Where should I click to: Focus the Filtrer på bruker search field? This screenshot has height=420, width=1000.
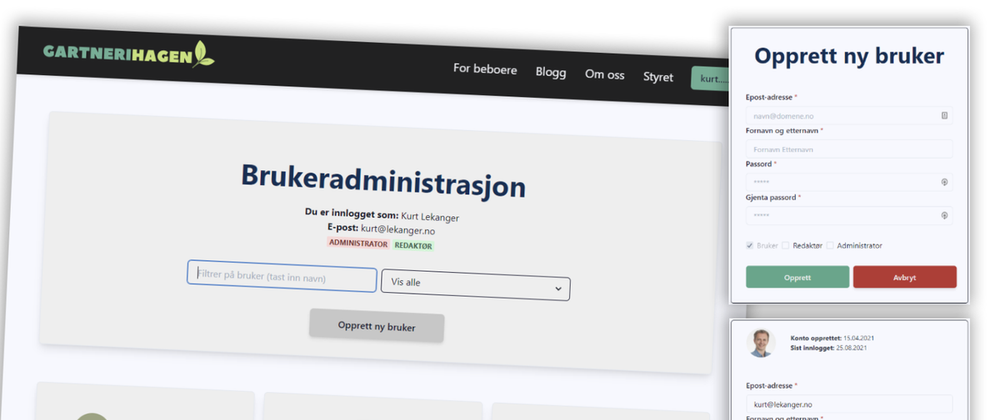click(282, 277)
